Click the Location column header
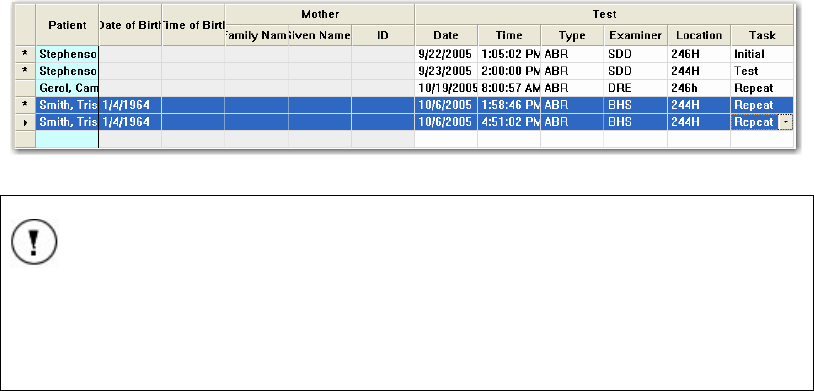 (699, 35)
